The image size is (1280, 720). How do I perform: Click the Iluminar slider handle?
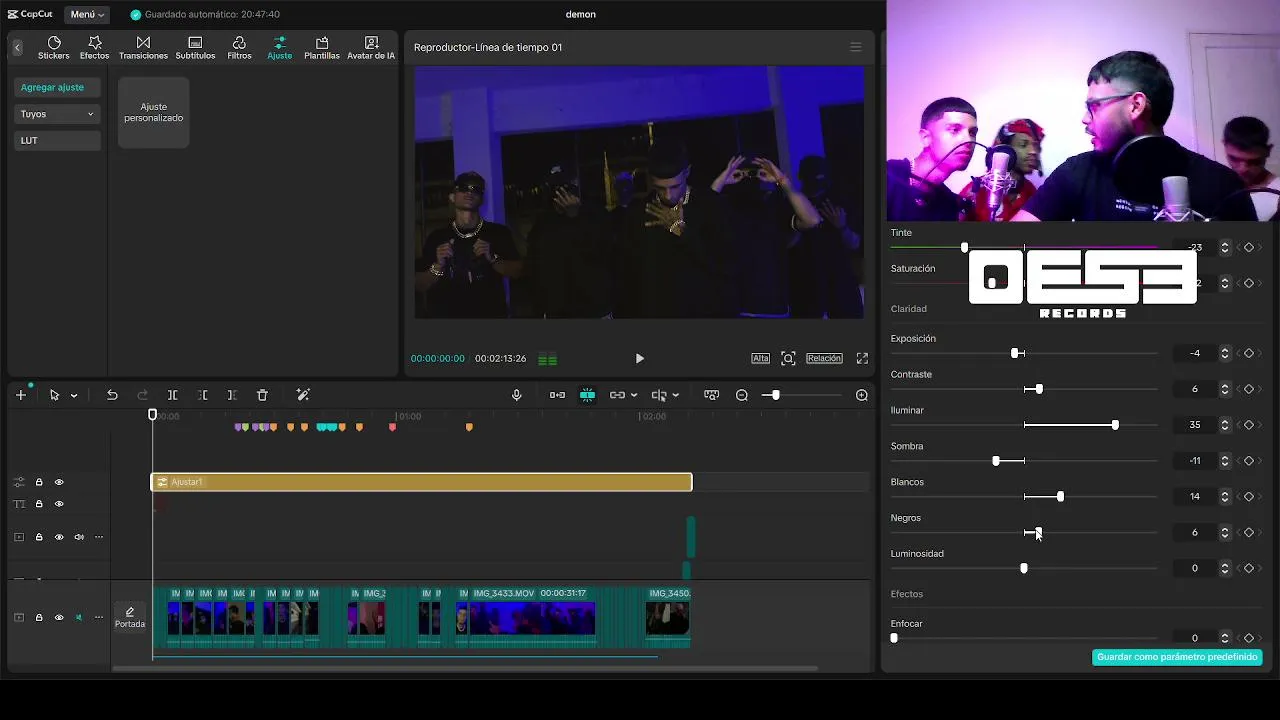pyautogui.click(x=1115, y=425)
